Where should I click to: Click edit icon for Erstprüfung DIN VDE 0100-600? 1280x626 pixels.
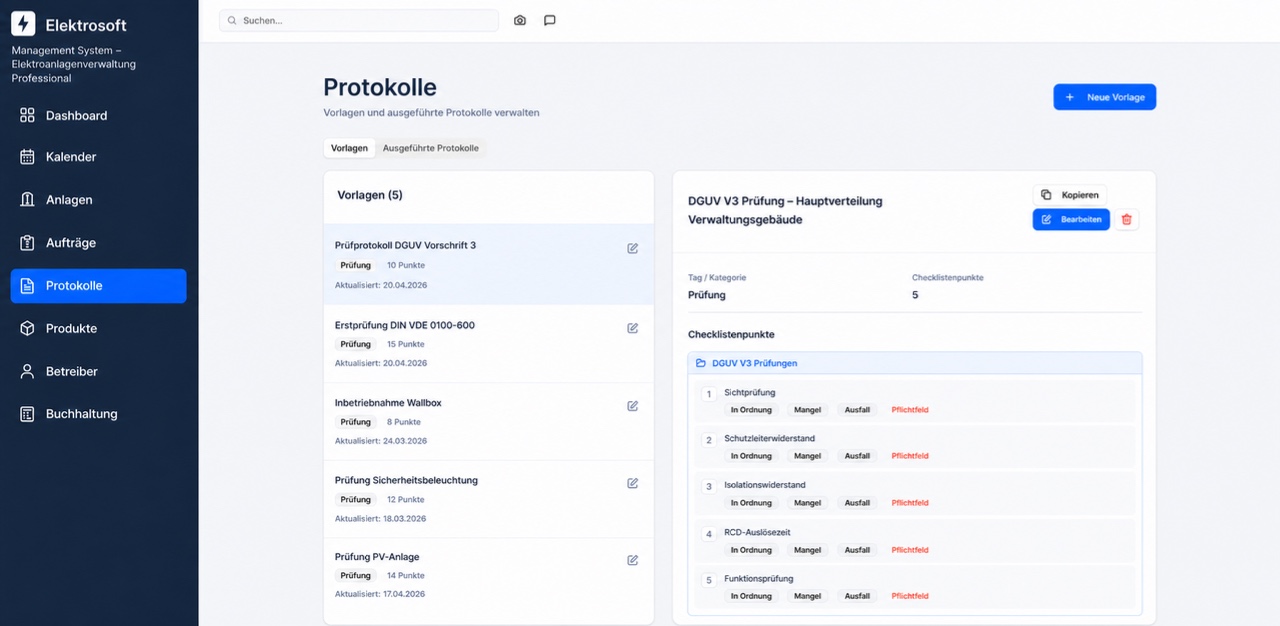[633, 328]
